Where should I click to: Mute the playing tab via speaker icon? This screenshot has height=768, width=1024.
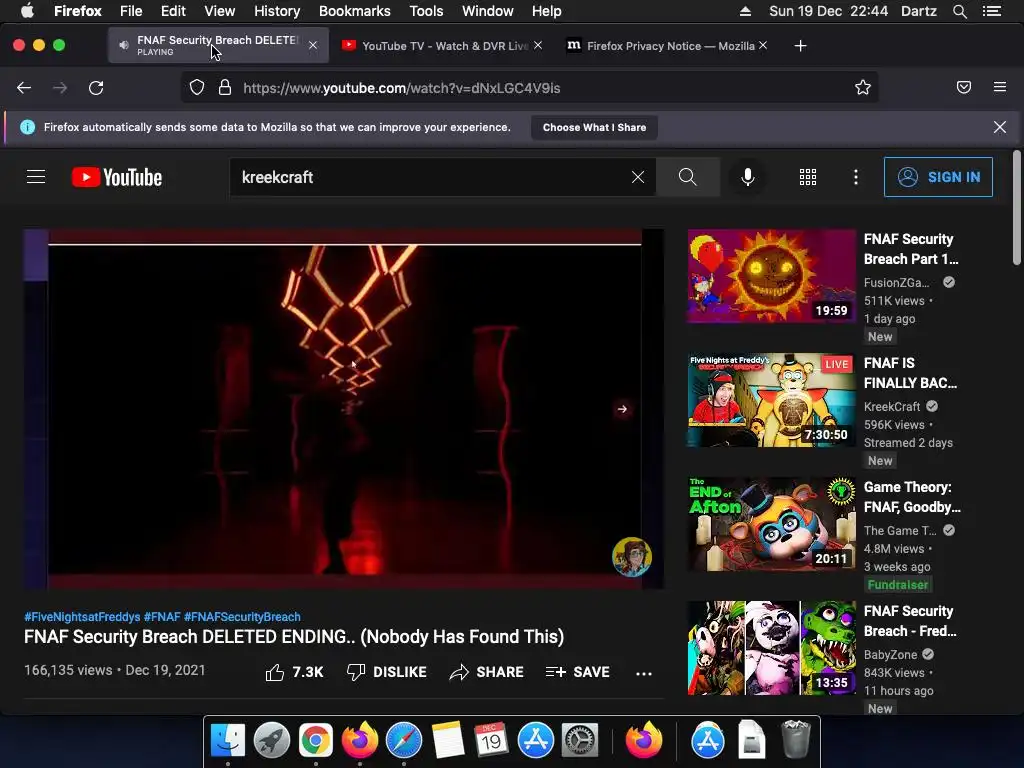(x=123, y=45)
